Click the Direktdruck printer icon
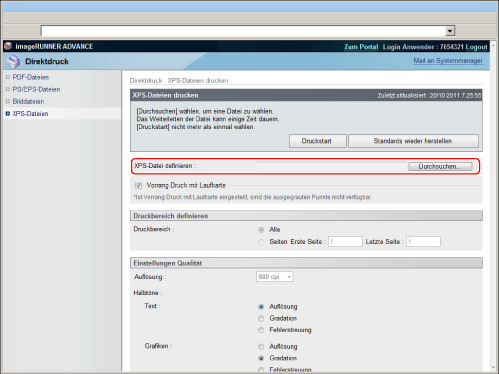 14,61
